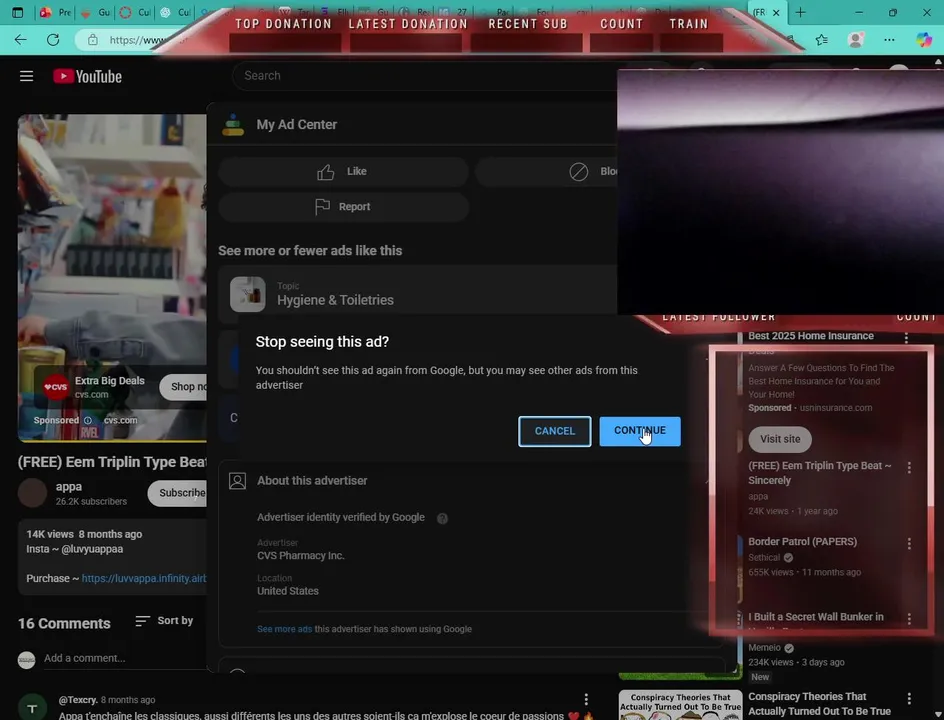Select the Hygiene & Toiletries topic row
Screen dimensions: 944x720
[418, 294]
